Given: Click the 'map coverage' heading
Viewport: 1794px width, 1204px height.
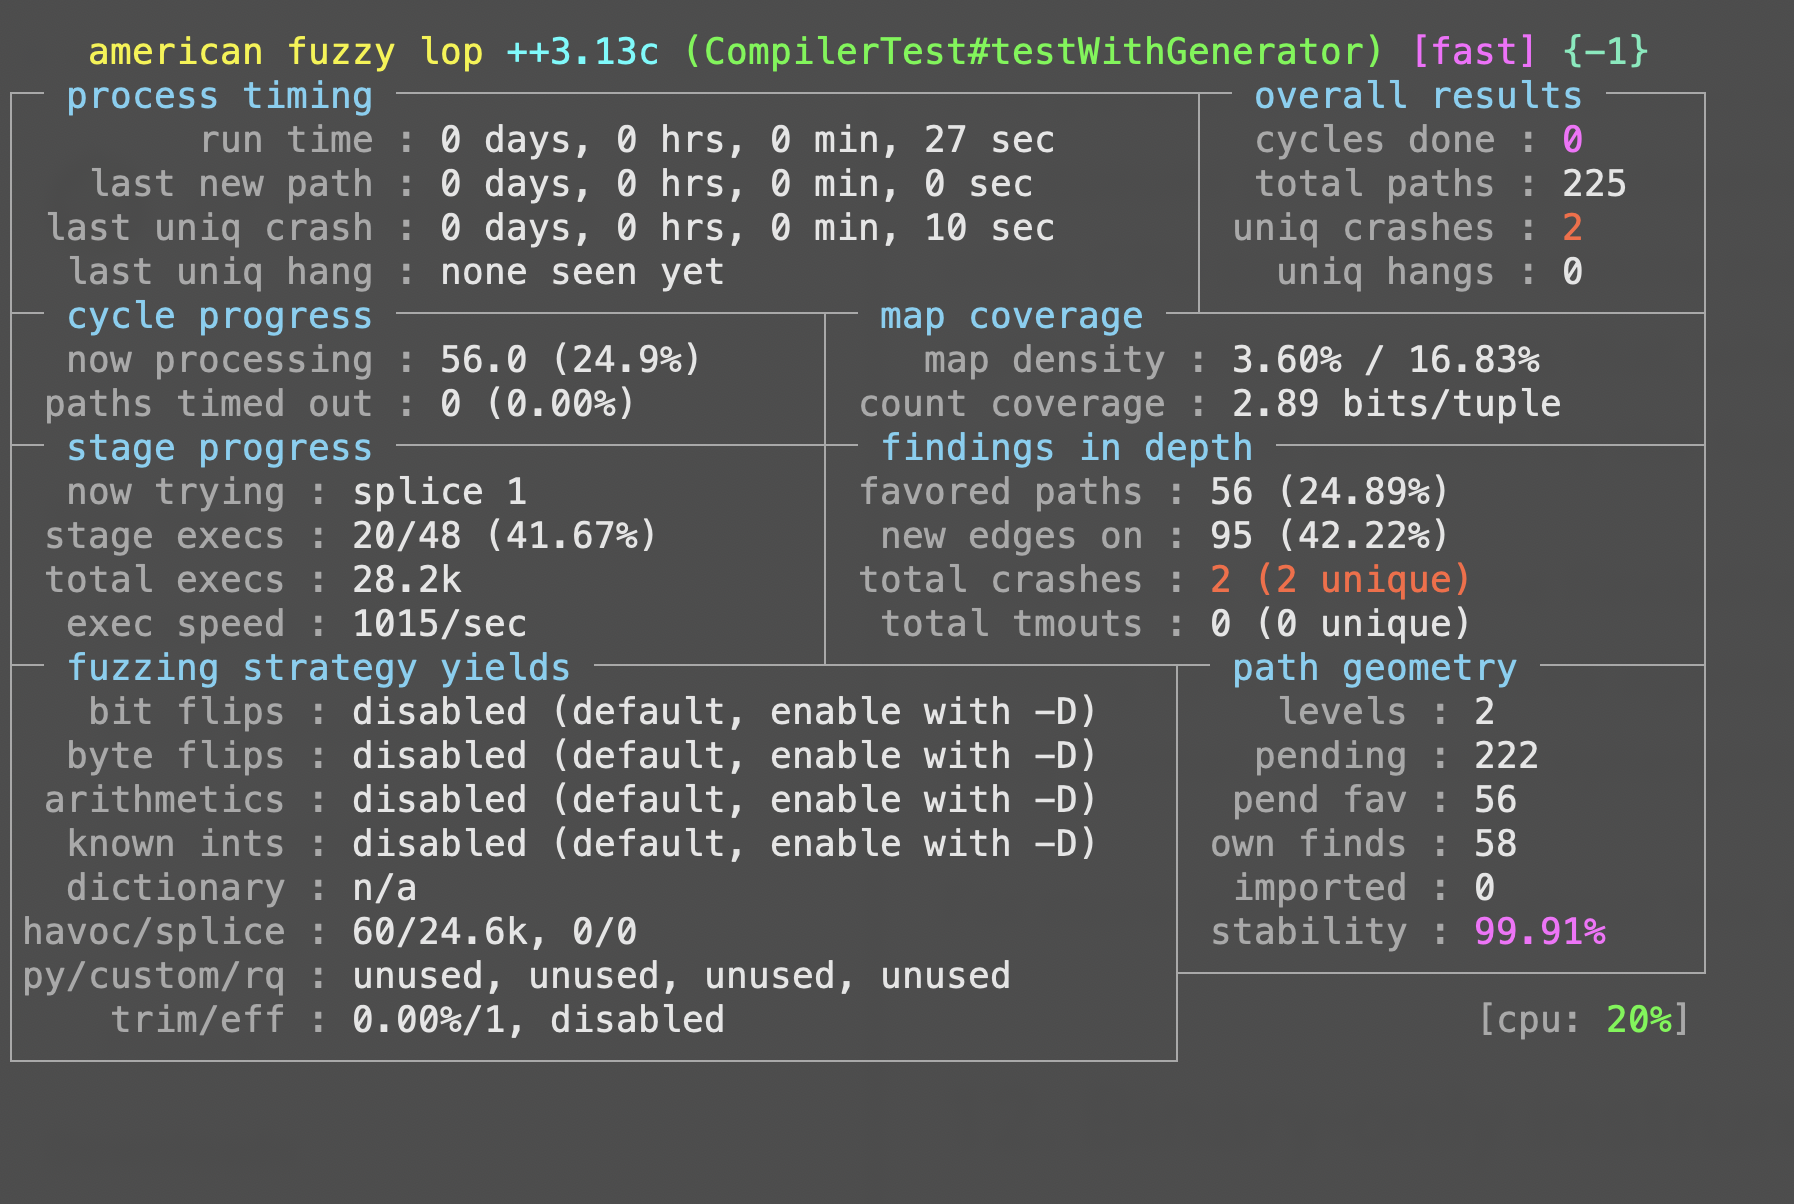Looking at the screenshot, I should pyautogui.click(x=1011, y=316).
